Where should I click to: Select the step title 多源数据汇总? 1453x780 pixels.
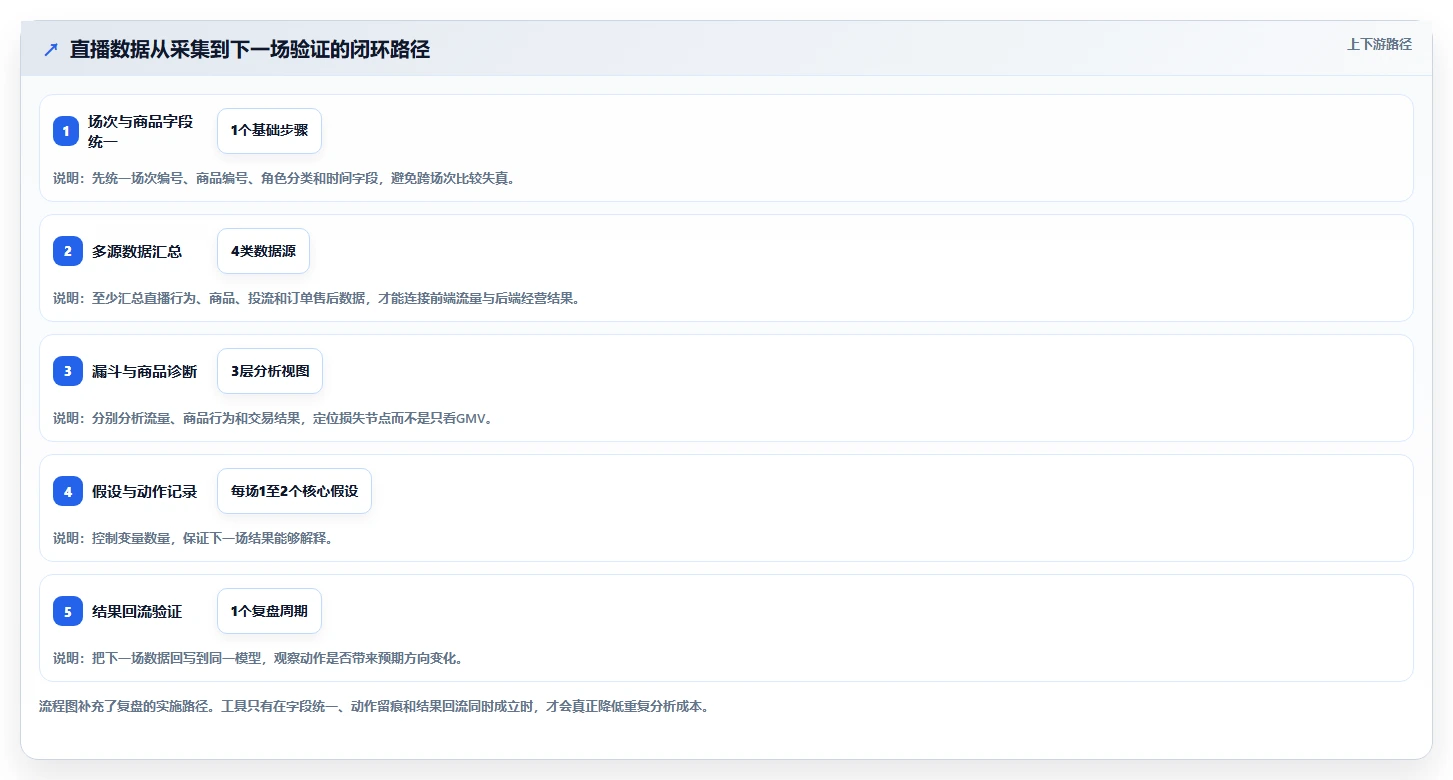(x=137, y=251)
